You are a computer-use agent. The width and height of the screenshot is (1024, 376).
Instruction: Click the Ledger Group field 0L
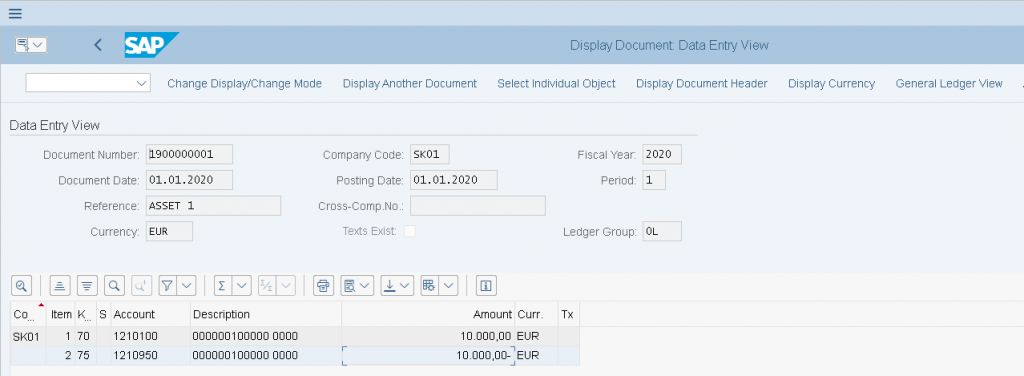point(662,231)
